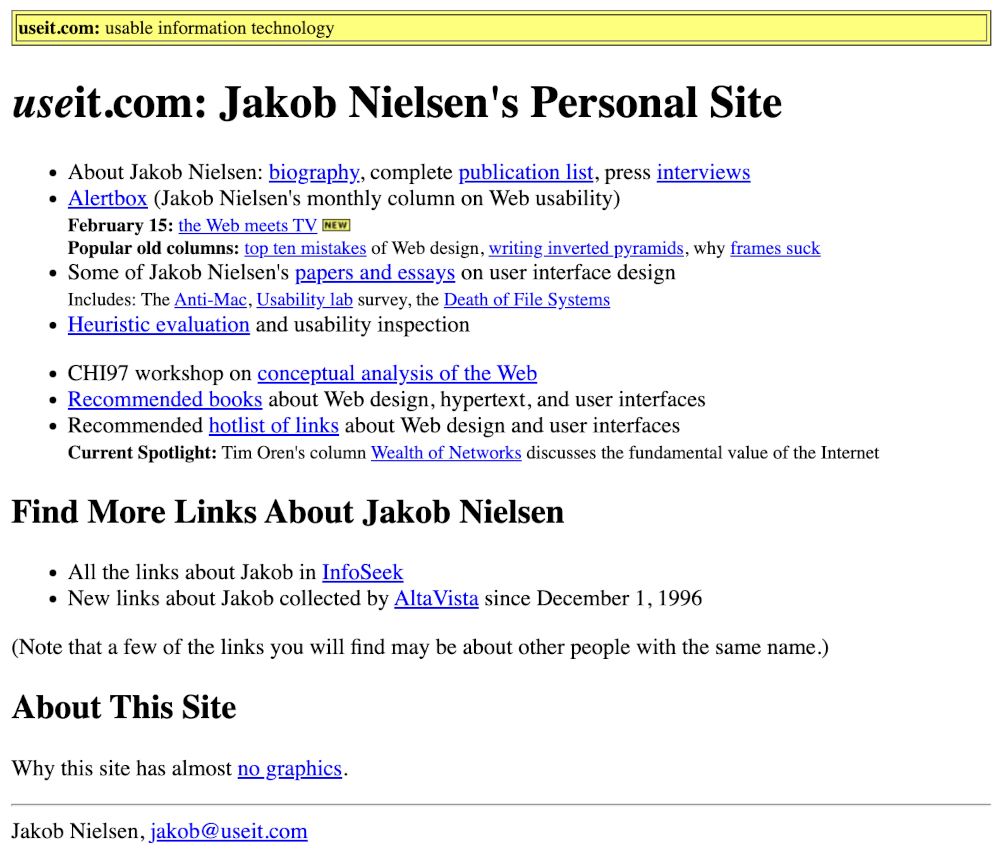Viewport: 1000px width, 858px height.
Task: View Recommended books link
Action: click(165, 399)
